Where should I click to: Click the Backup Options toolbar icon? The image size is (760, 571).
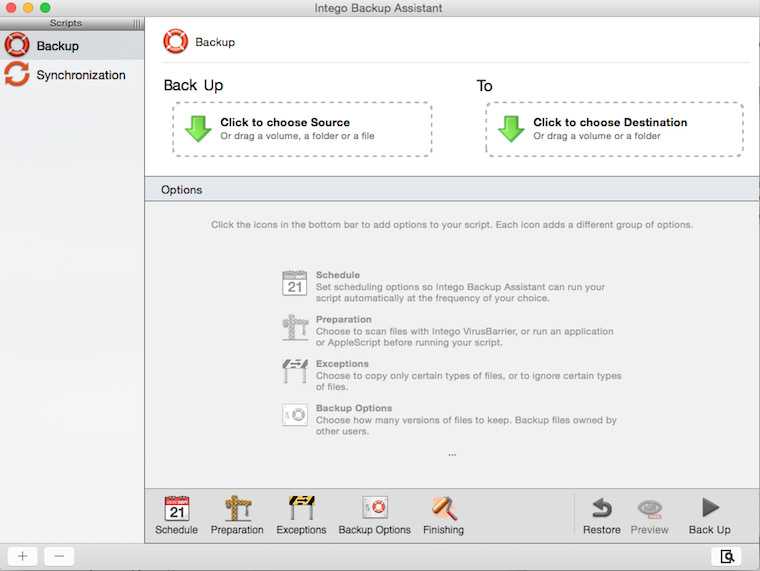tap(375, 516)
